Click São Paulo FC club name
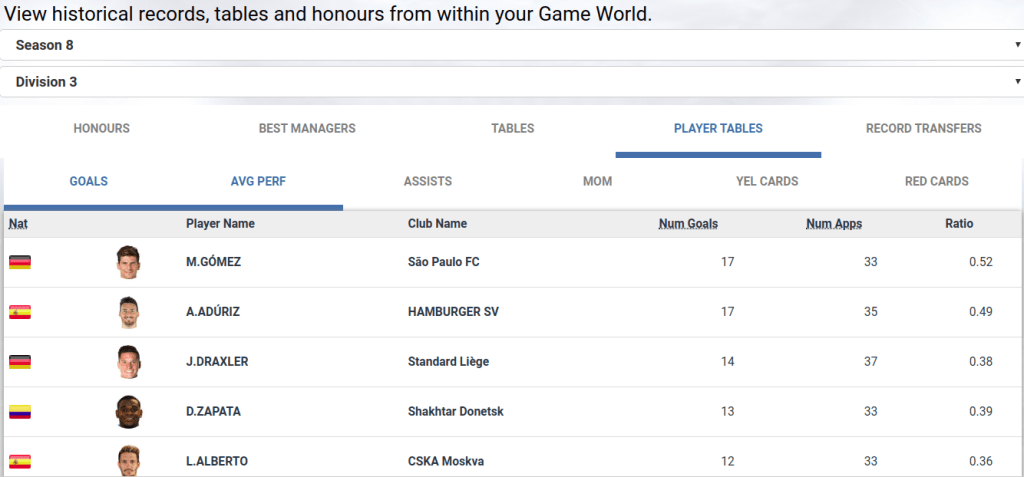This screenshot has width=1024, height=477. [443, 262]
